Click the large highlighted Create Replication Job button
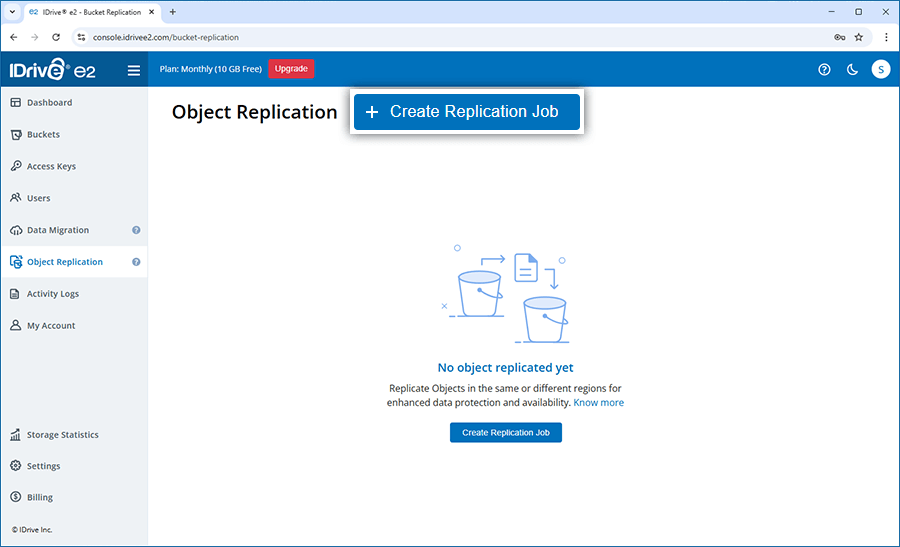The image size is (900, 547). (466, 112)
